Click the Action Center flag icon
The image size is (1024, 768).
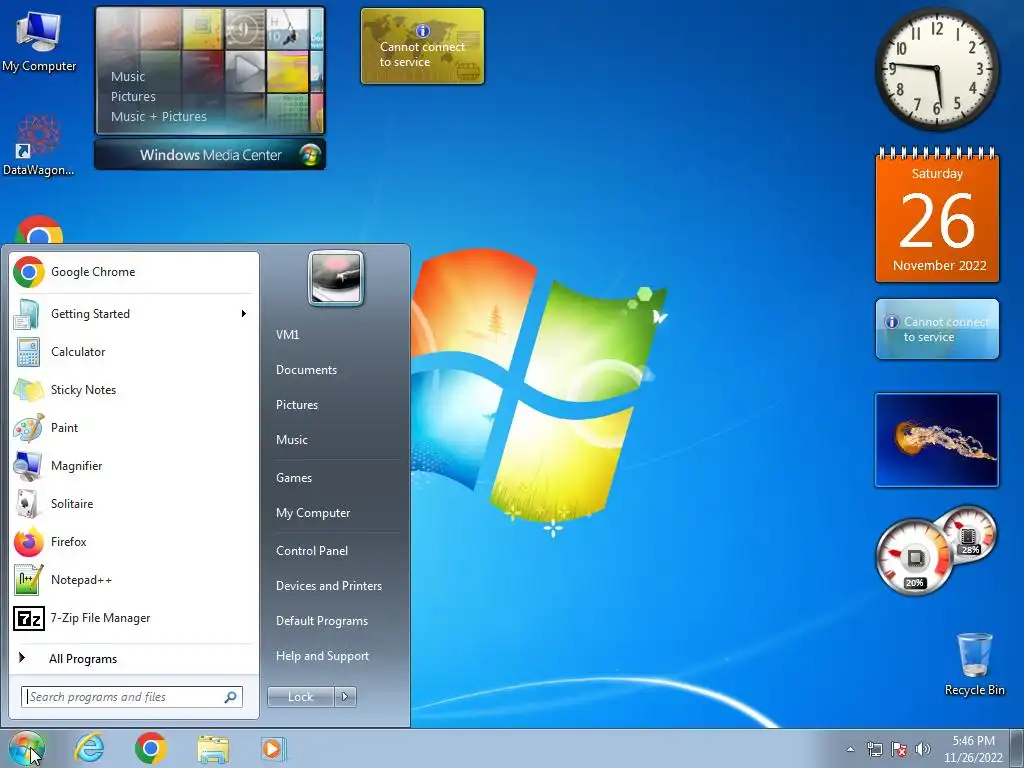coord(899,749)
